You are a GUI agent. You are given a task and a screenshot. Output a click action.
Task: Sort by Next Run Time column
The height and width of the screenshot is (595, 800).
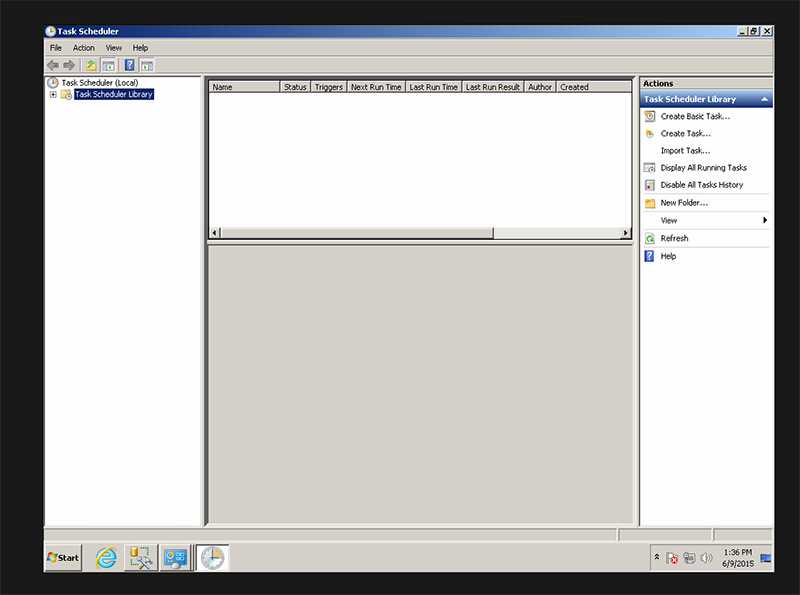[376, 87]
